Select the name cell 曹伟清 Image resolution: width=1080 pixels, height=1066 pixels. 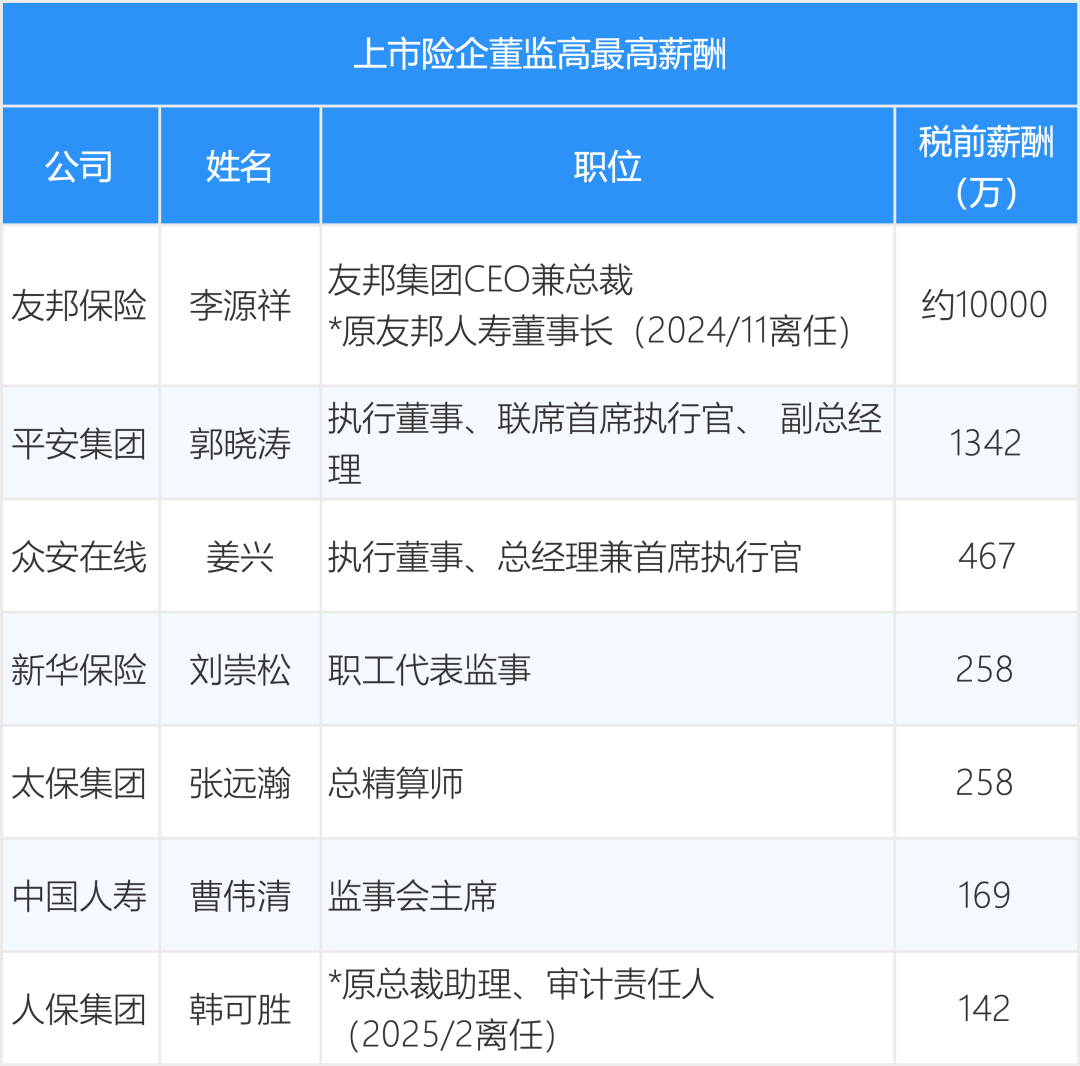pyautogui.click(x=240, y=896)
